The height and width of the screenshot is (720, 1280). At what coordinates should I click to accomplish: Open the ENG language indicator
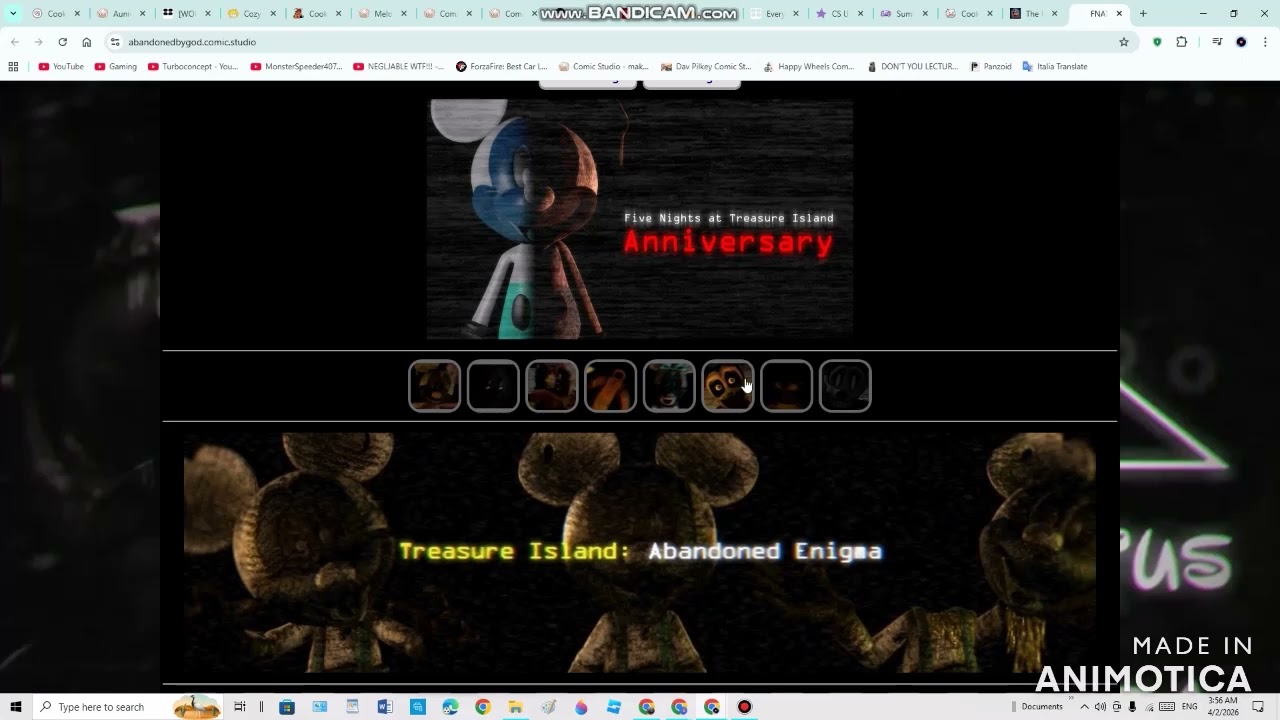1190,707
